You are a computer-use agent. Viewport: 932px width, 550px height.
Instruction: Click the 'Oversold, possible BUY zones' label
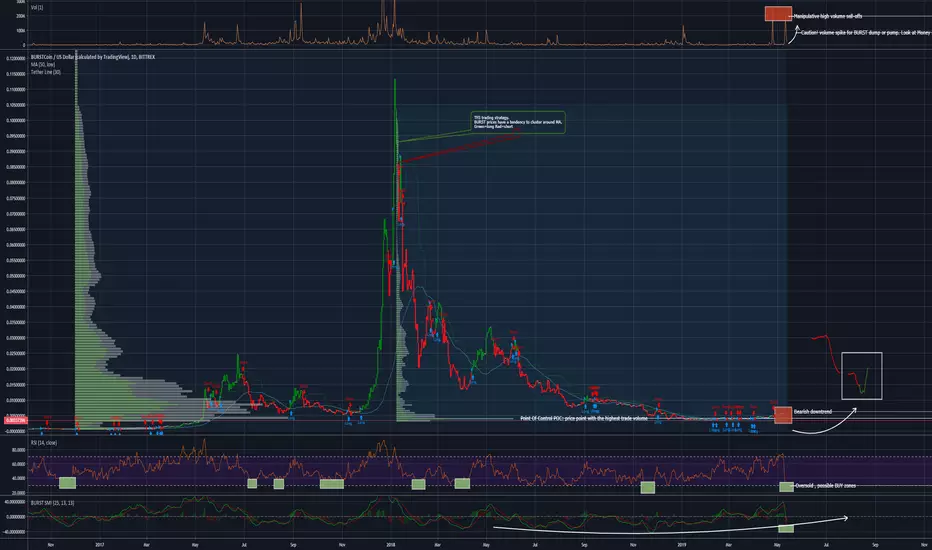[x=826, y=486]
